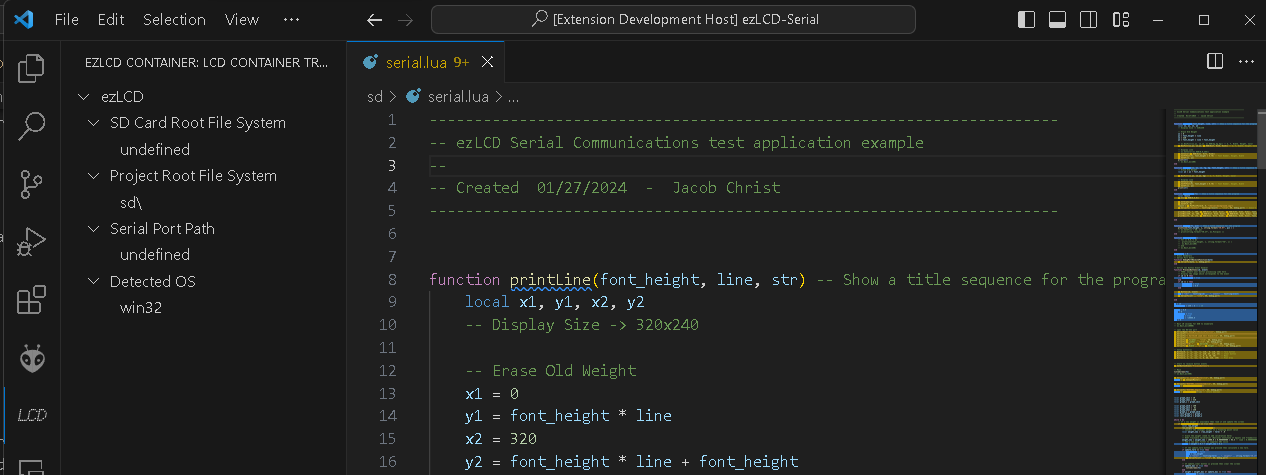
Task: Click the sd breadcrumb segment
Action: pos(375,97)
